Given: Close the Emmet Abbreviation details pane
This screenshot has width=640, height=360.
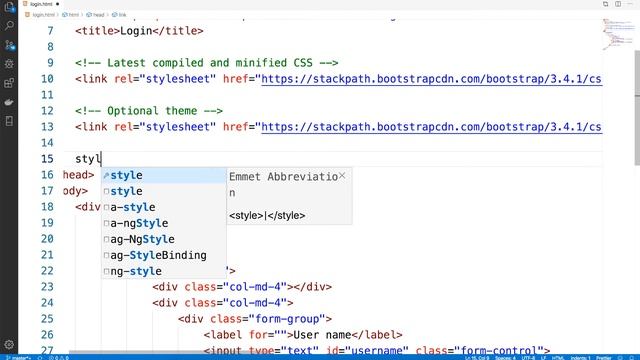Looking at the screenshot, I should pyautogui.click(x=342, y=176).
